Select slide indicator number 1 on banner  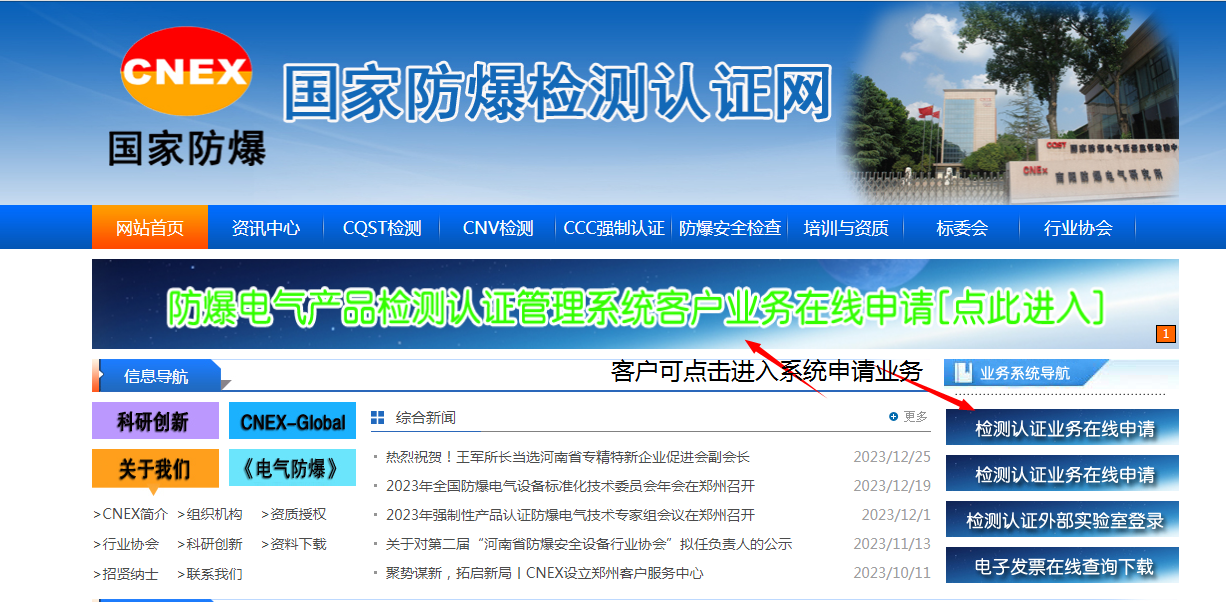click(1166, 334)
